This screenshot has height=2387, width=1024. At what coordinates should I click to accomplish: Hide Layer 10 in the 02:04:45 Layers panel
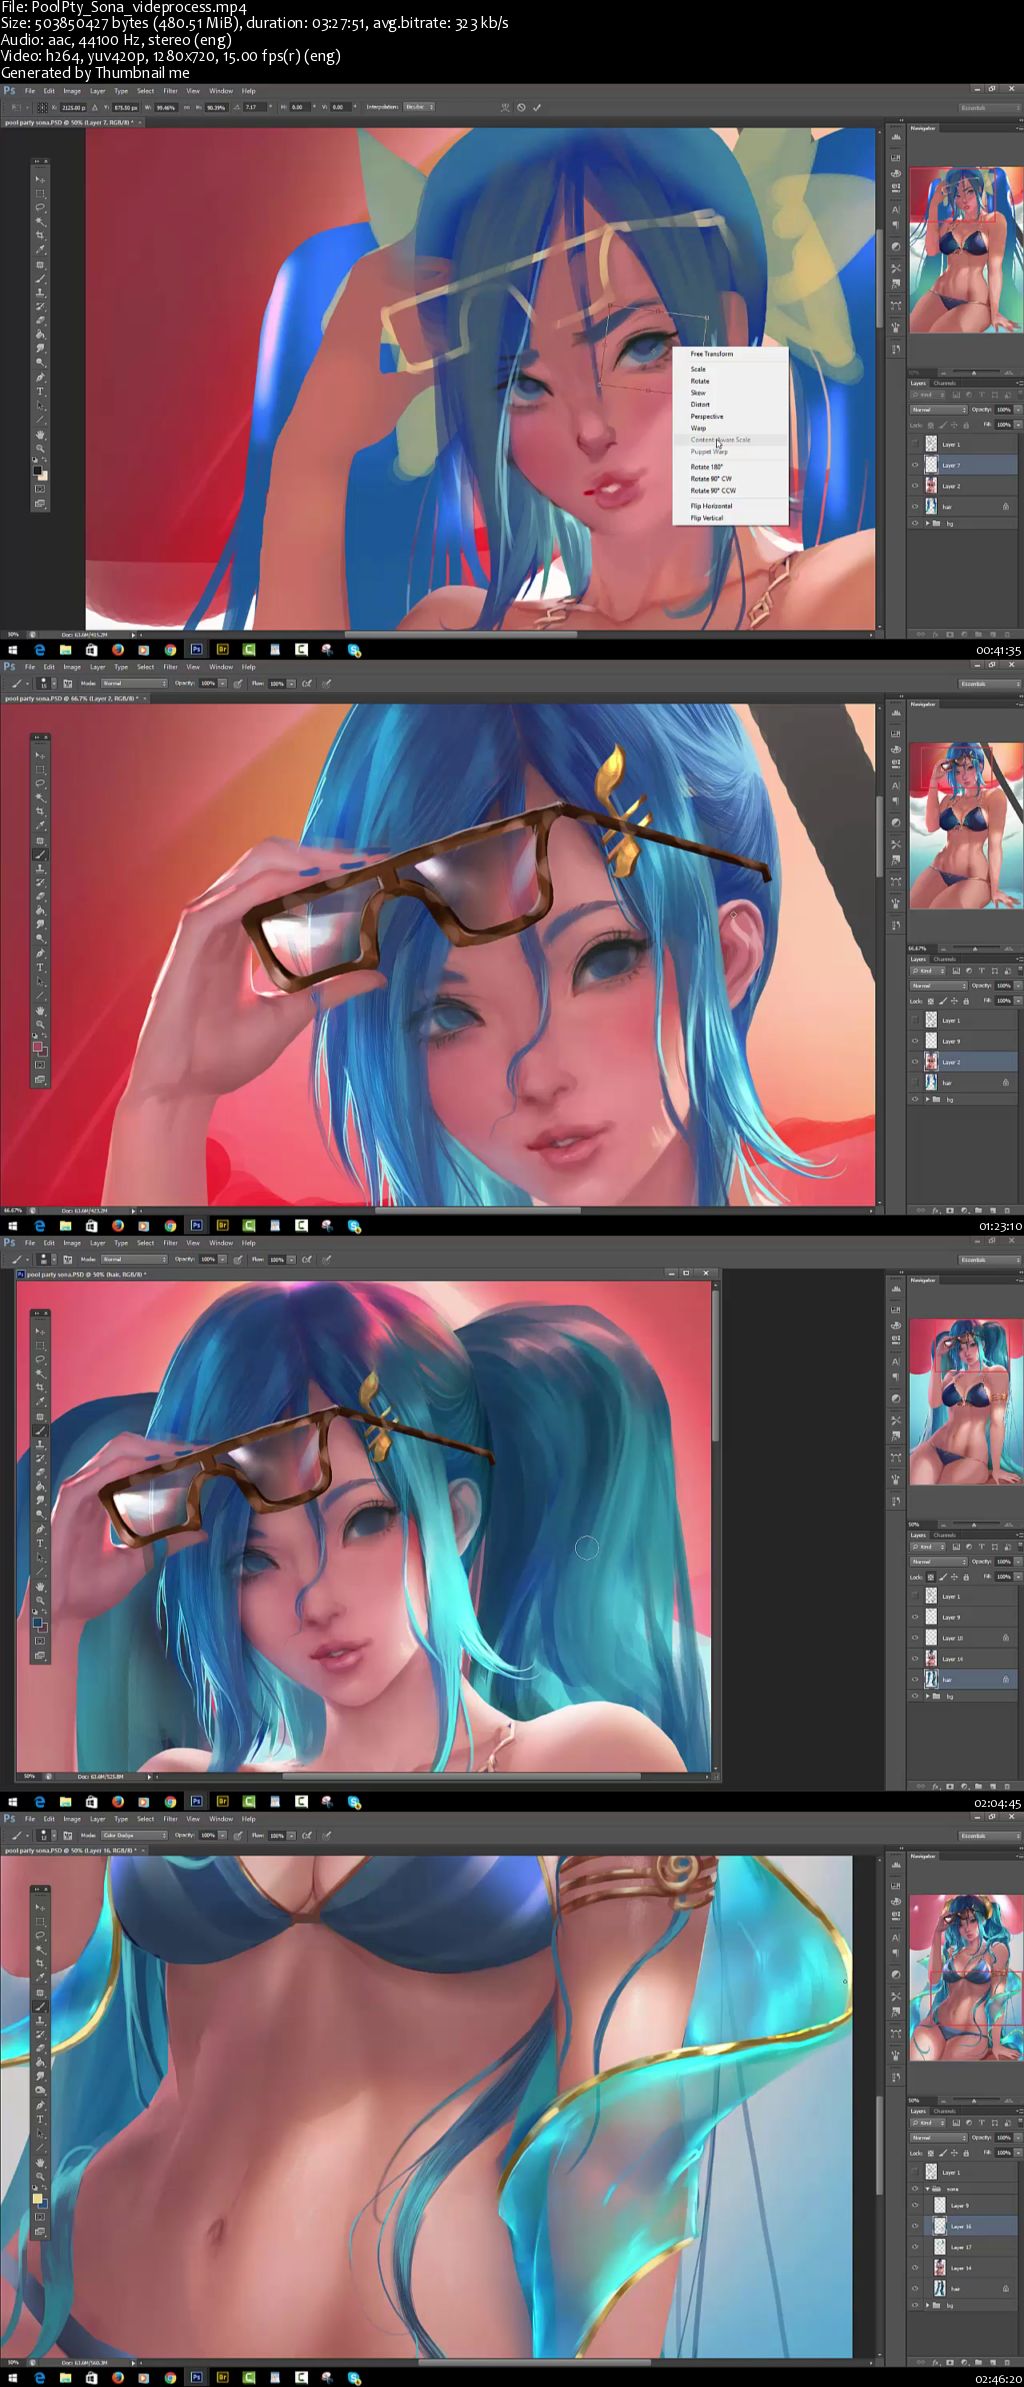click(915, 1638)
